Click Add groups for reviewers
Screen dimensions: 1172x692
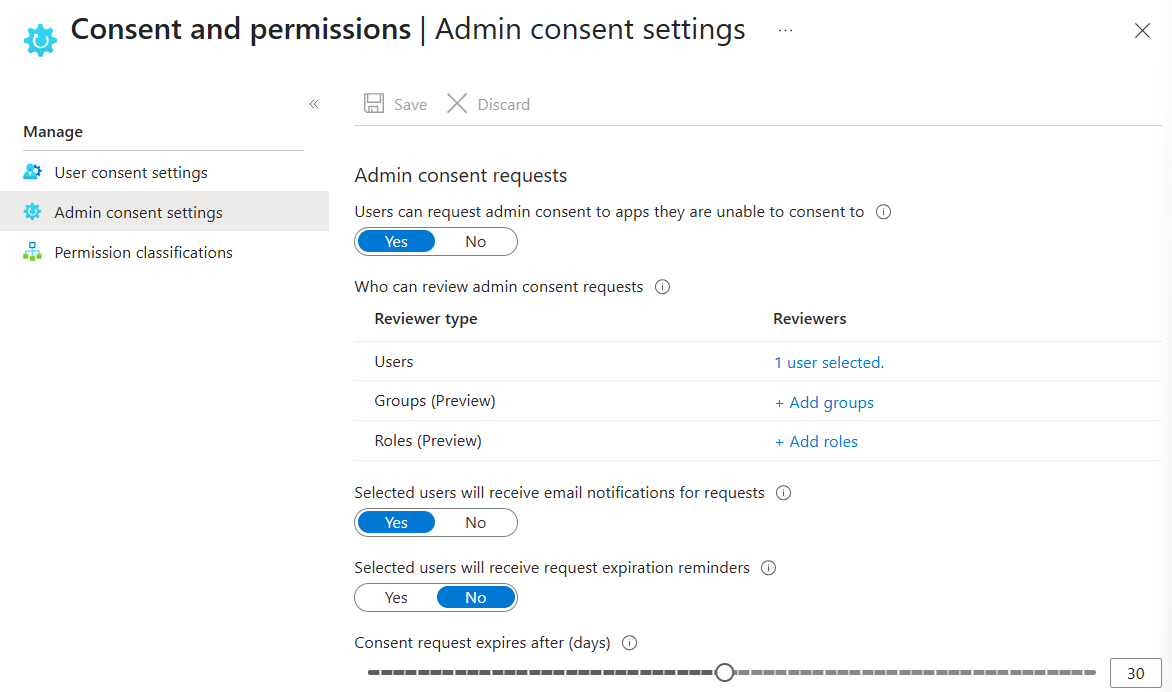coord(824,402)
